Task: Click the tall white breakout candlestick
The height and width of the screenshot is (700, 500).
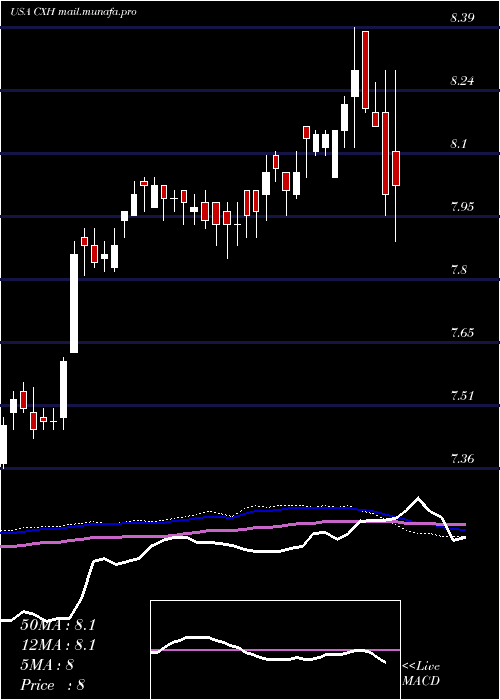Action: click(74, 304)
